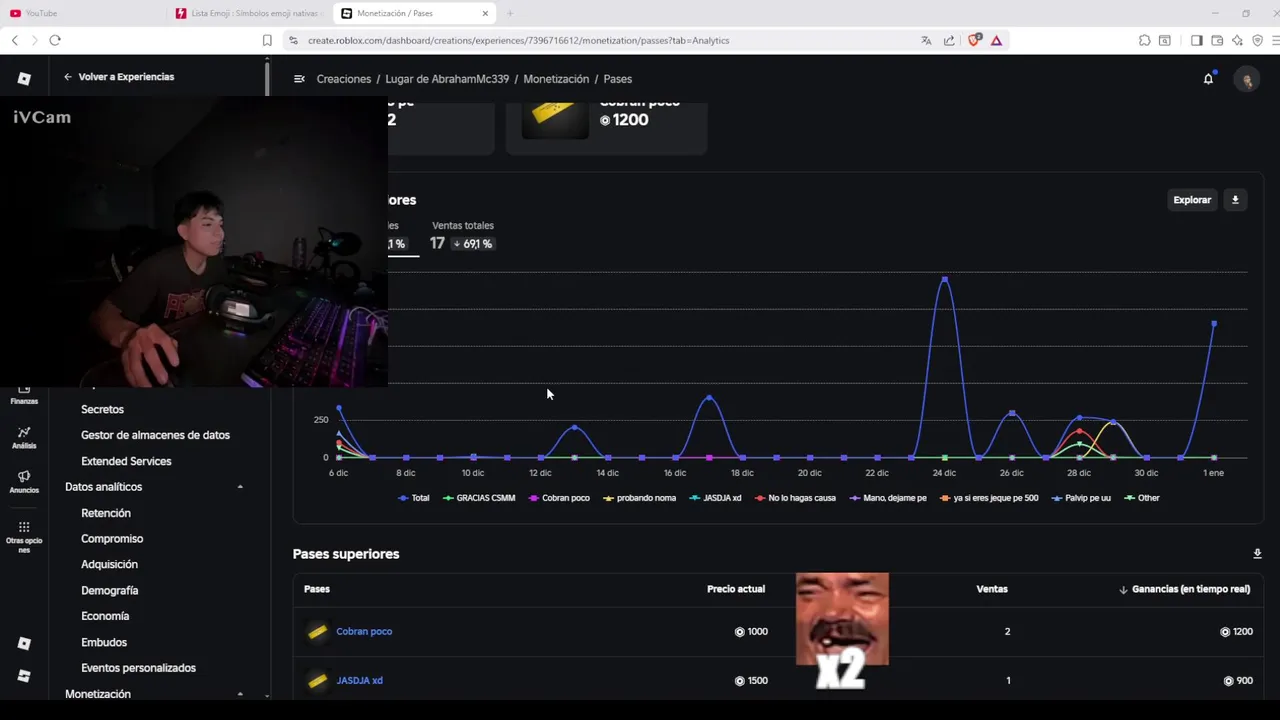The width and height of the screenshot is (1280, 720).
Task: Open Economía in the sidebar
Action: click(105, 616)
